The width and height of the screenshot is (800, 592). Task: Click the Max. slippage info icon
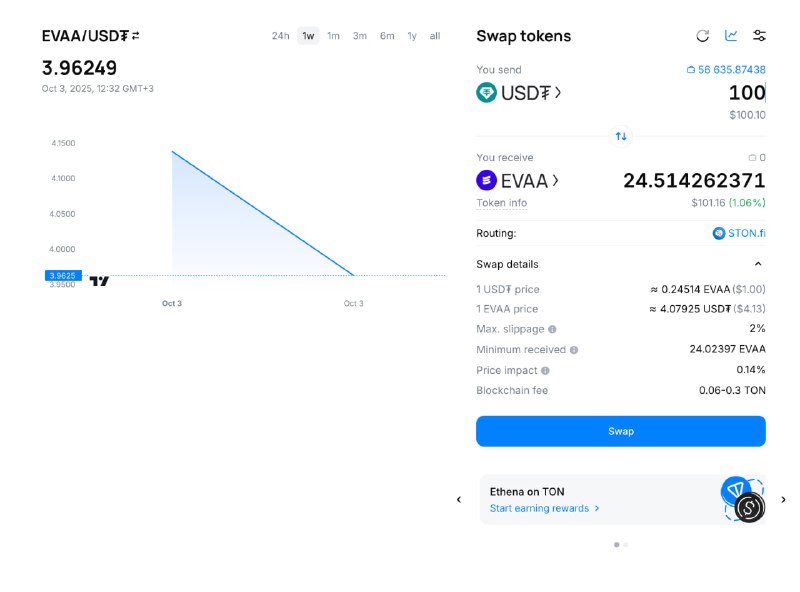pos(552,329)
